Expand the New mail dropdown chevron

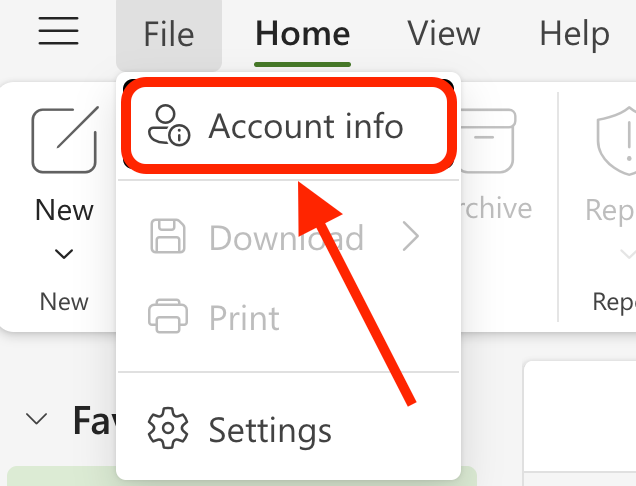[x=64, y=254]
